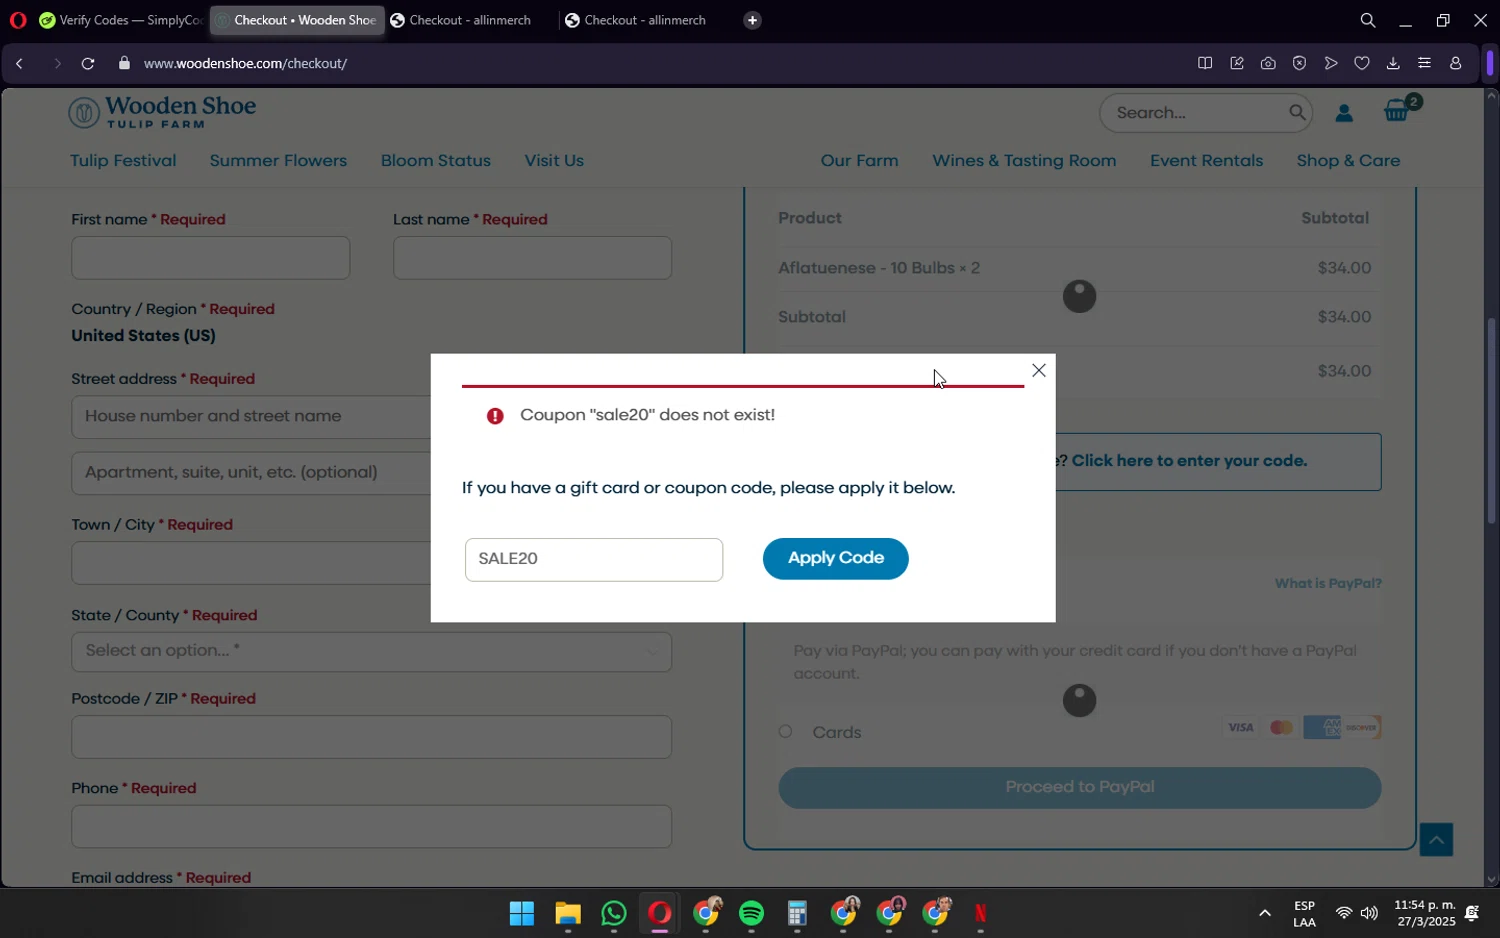Screen dimensions: 1500x938
Task: Click the Postcode / ZIP field
Action: (371, 737)
